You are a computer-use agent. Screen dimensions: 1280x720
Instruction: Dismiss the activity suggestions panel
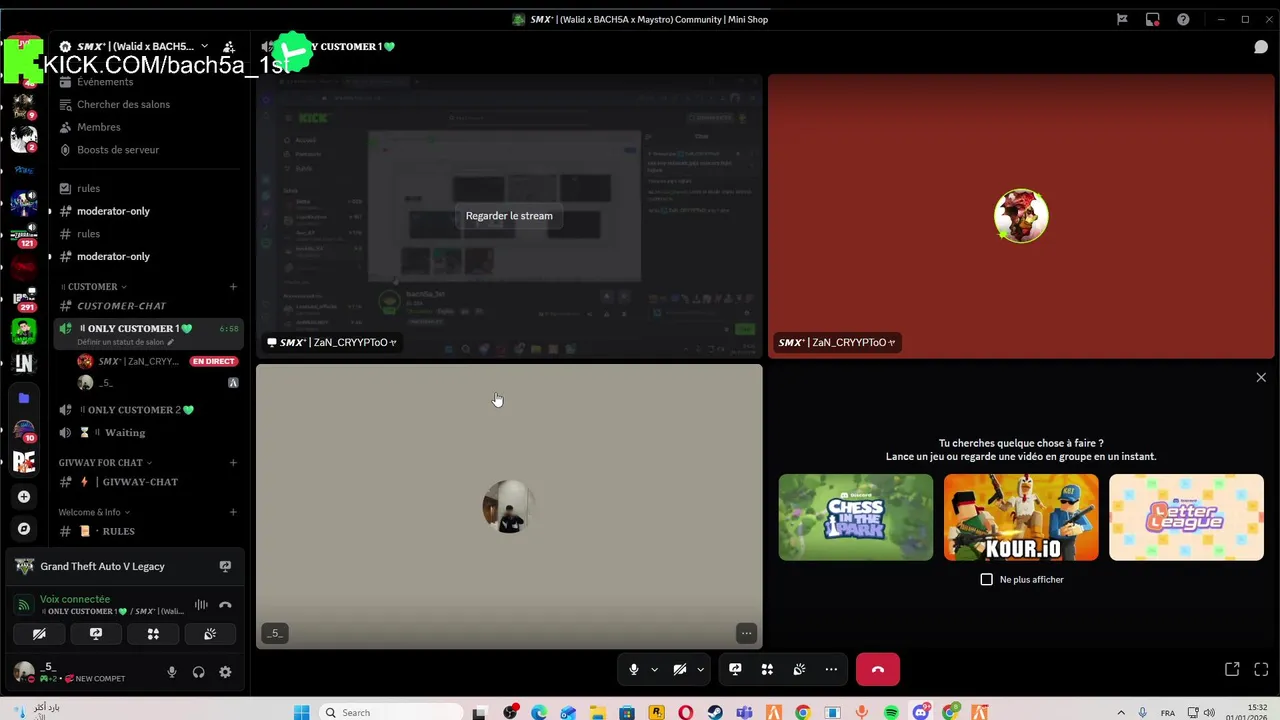tap(1261, 377)
